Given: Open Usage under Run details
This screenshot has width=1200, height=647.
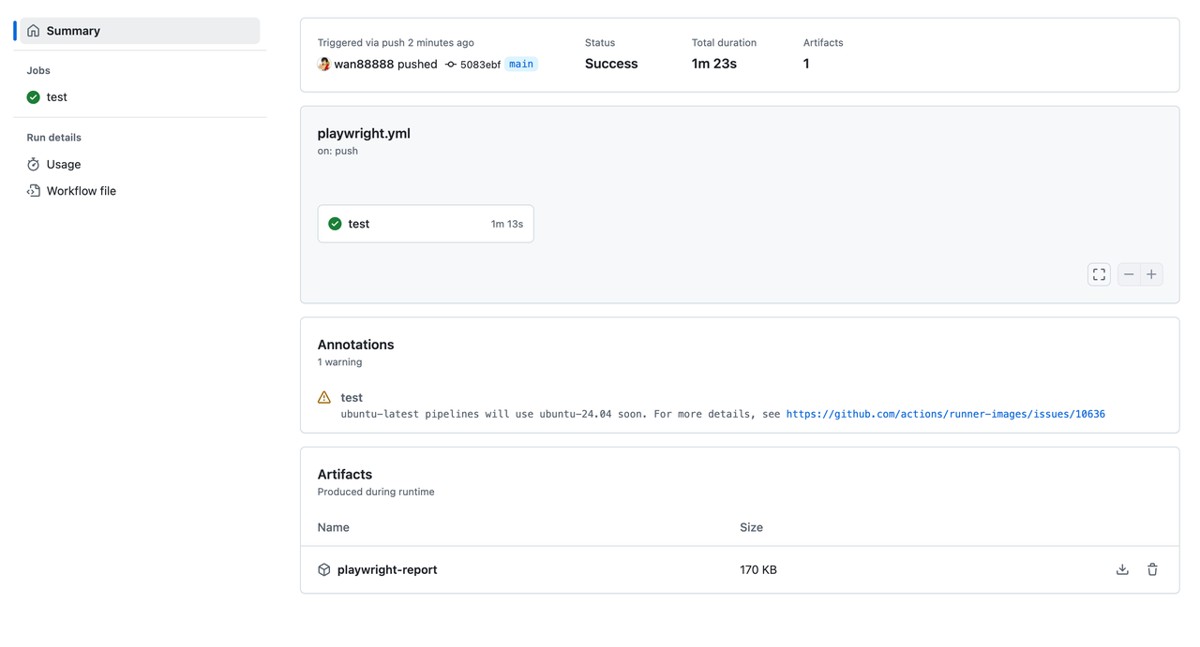Looking at the screenshot, I should [x=63, y=164].
